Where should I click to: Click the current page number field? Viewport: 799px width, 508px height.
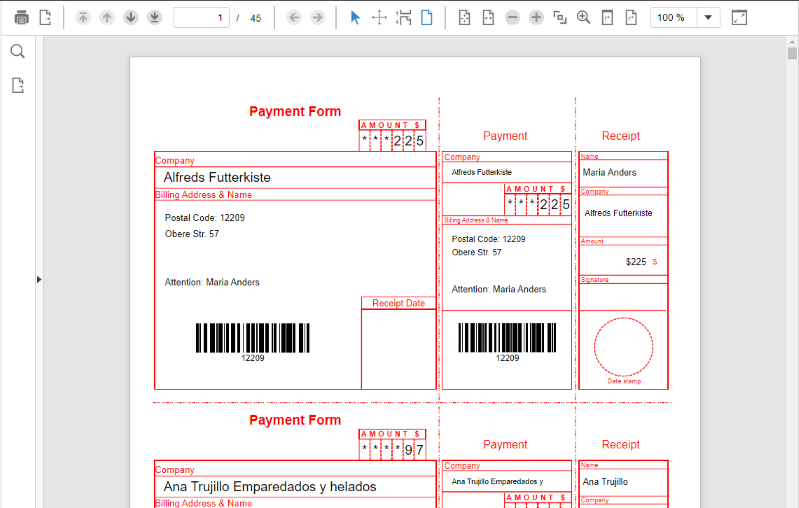point(201,18)
